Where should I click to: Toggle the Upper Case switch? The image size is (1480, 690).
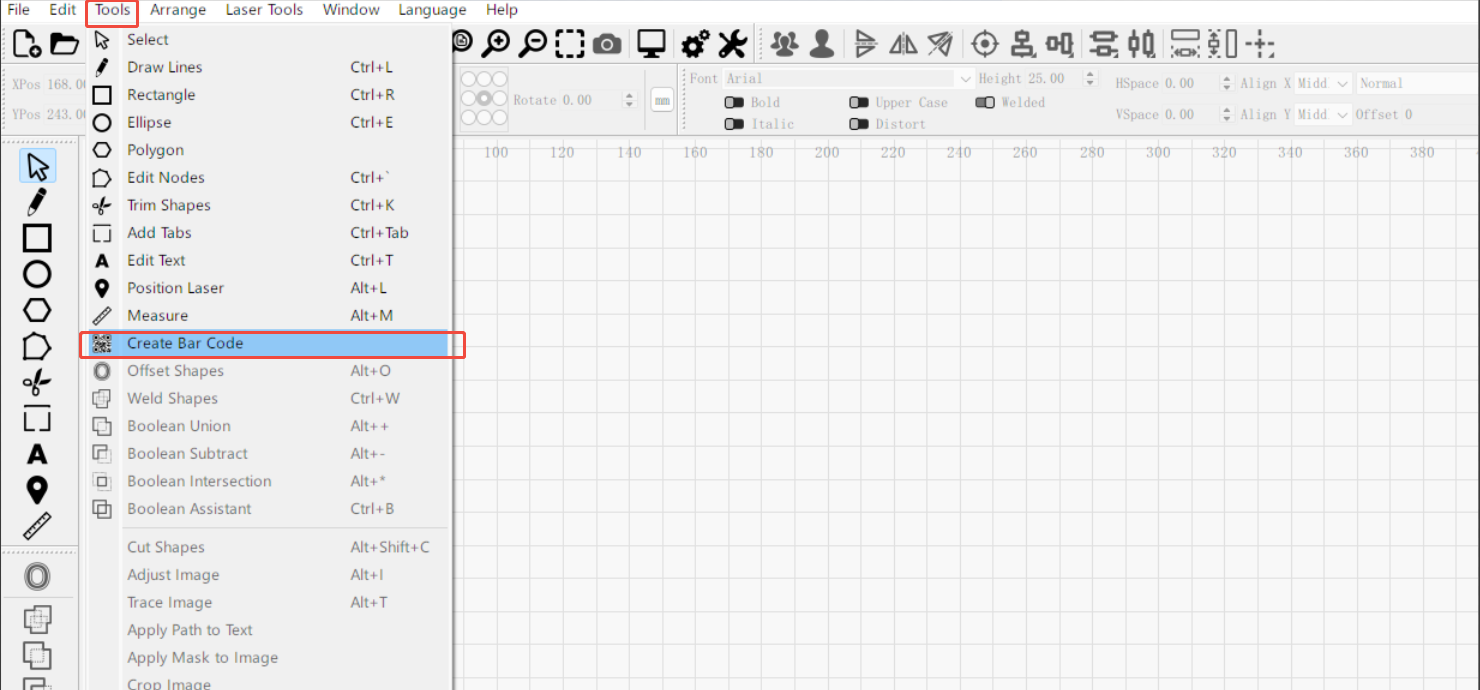coord(859,102)
